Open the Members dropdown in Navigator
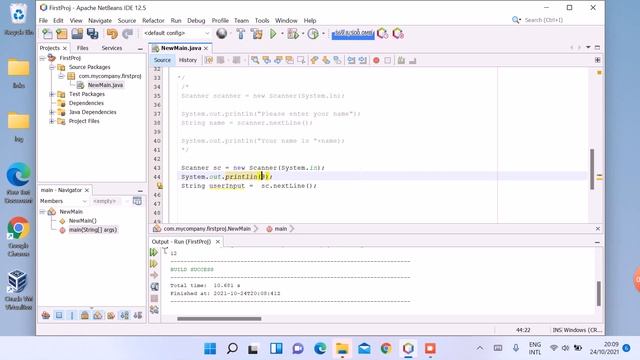The height and width of the screenshot is (360, 640). pos(63,201)
